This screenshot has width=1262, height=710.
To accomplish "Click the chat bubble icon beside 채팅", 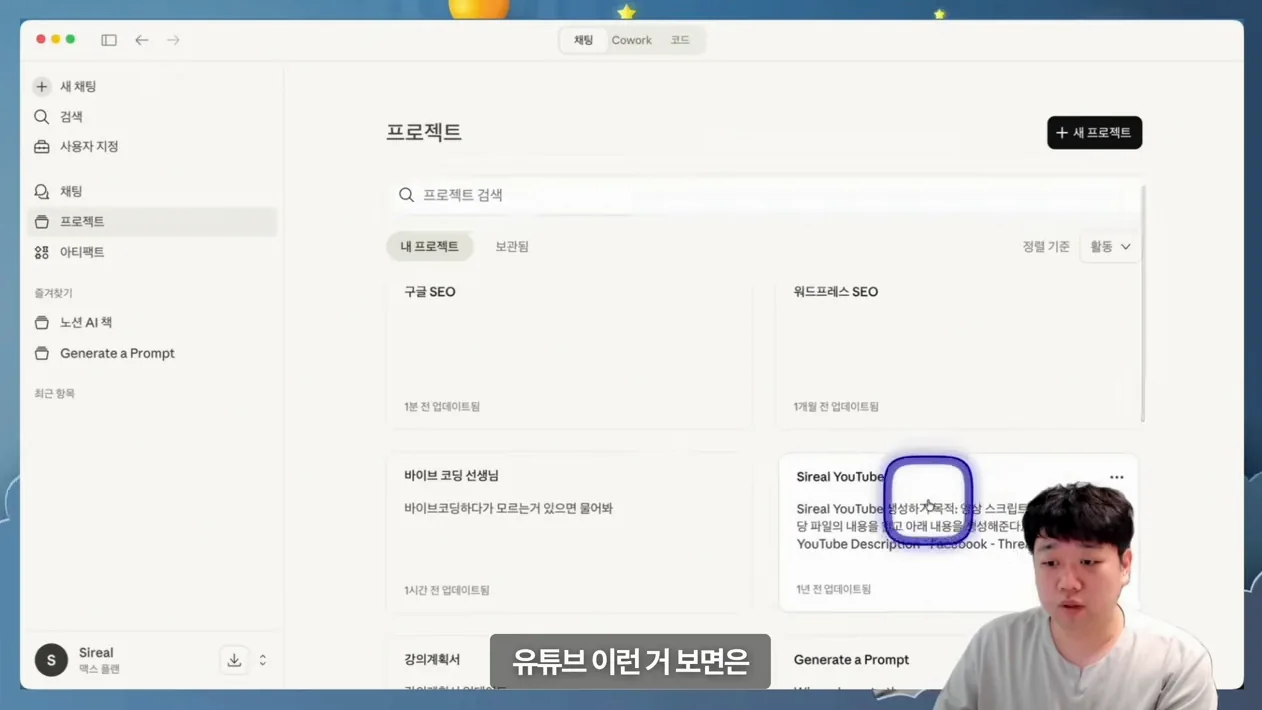I will pyautogui.click(x=42, y=191).
